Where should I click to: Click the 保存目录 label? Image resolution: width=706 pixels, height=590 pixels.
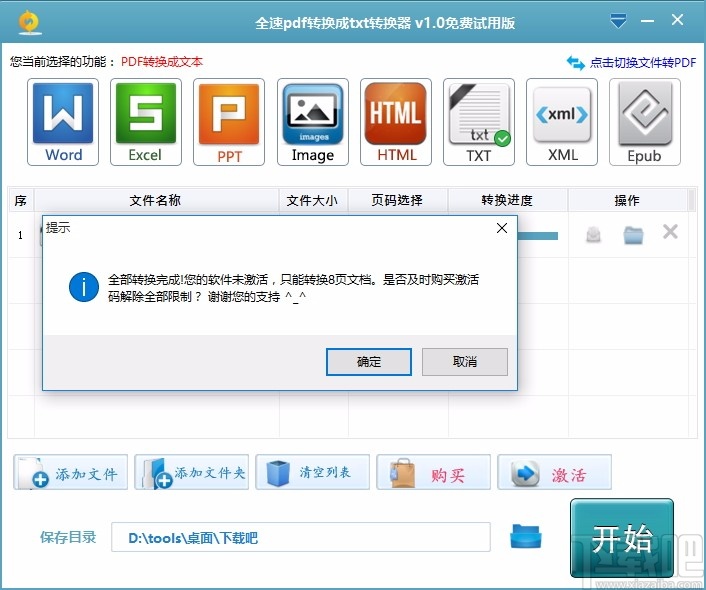[68, 537]
